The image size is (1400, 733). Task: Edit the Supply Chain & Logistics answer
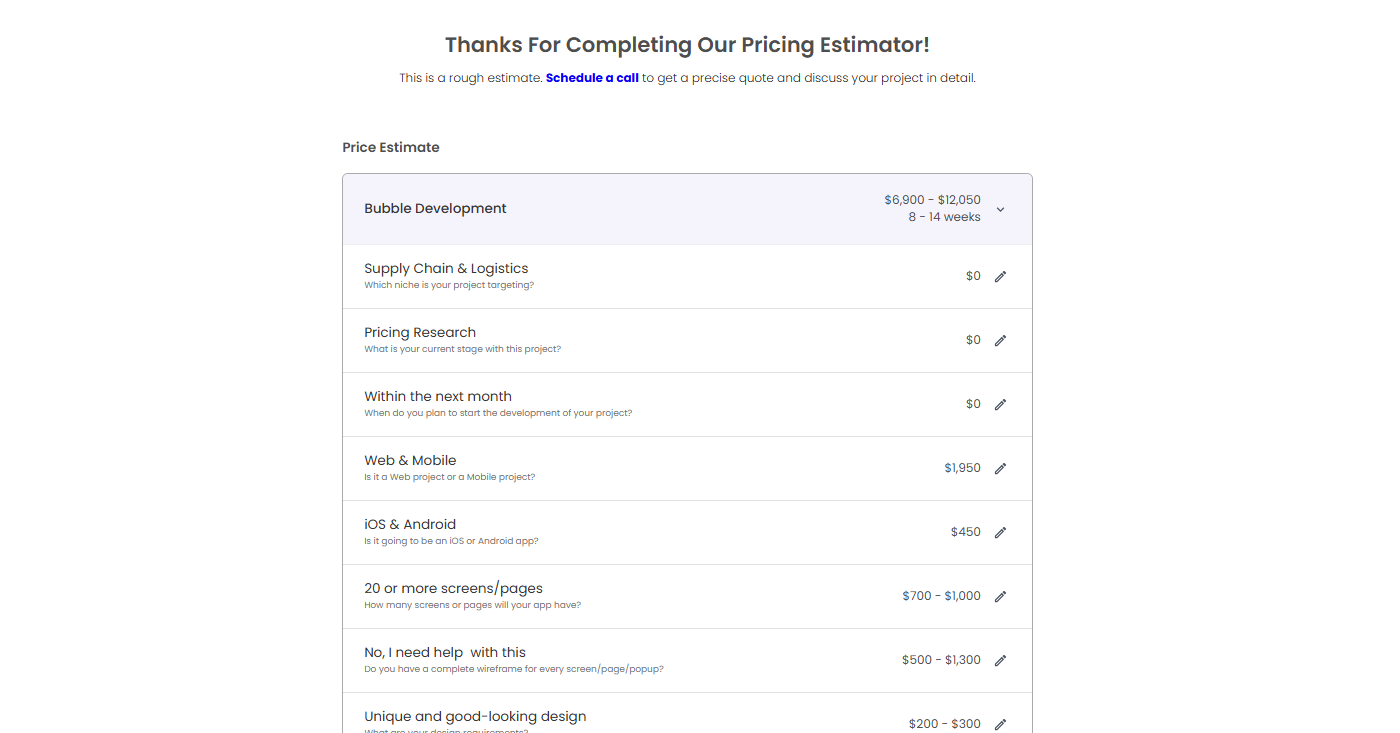(1000, 276)
